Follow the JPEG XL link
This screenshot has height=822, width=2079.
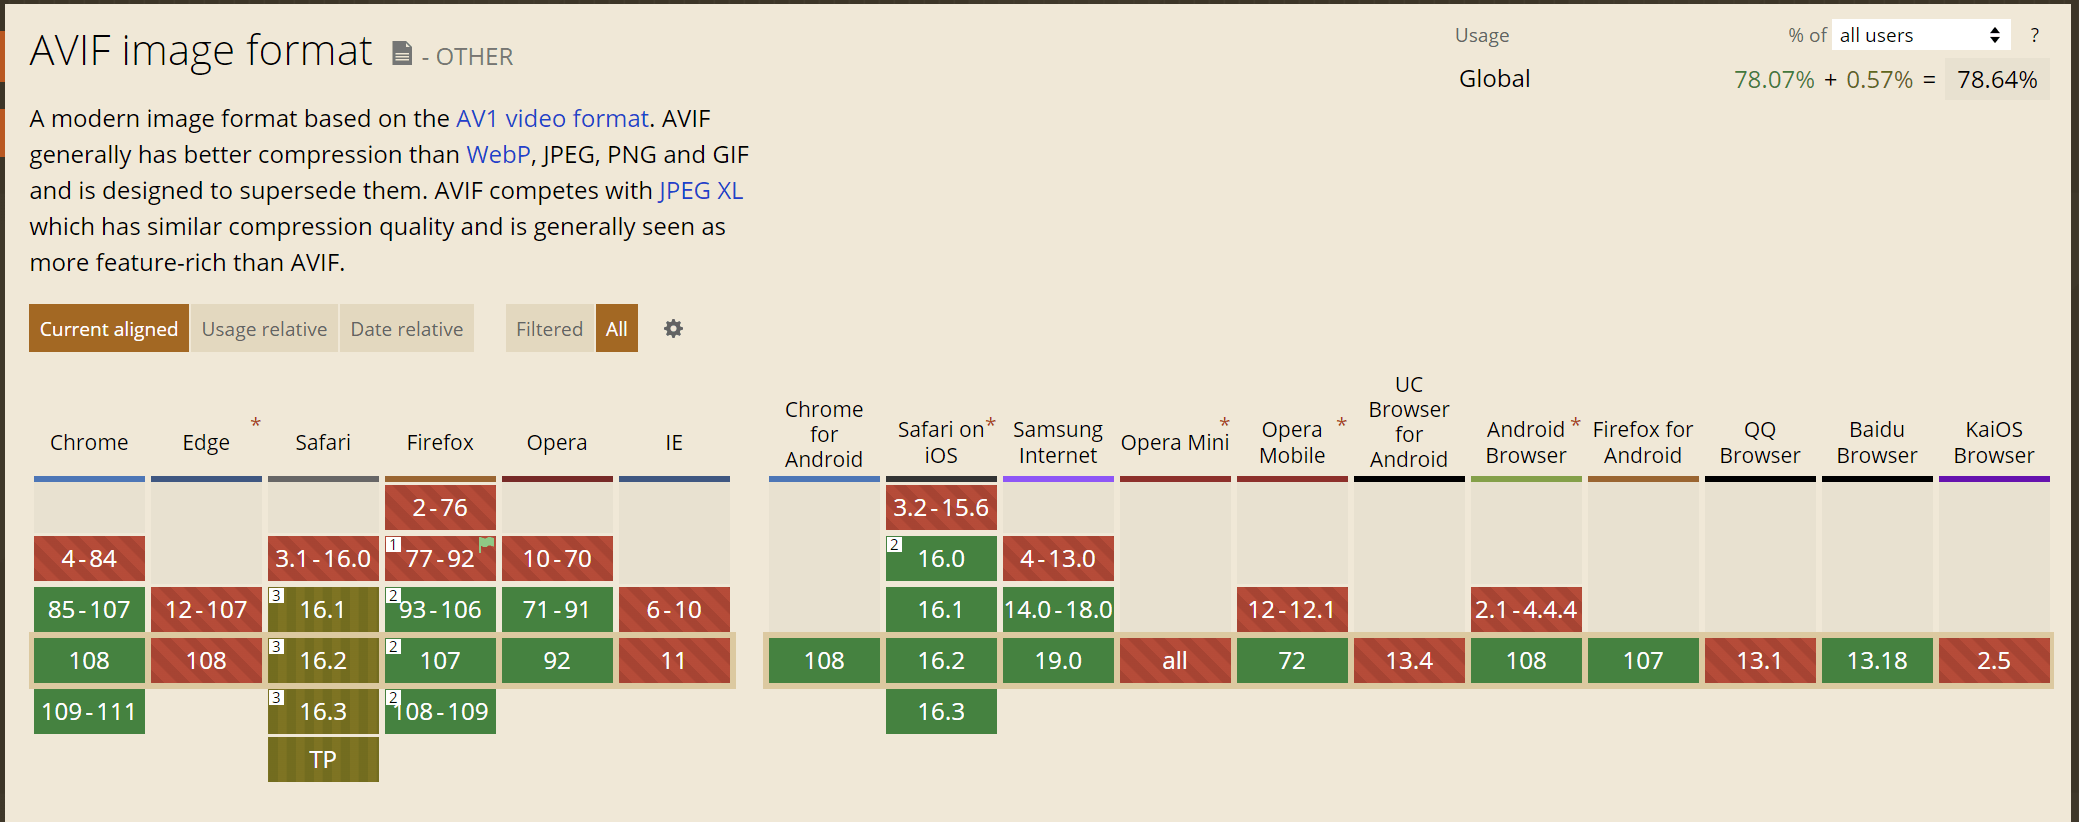[700, 191]
